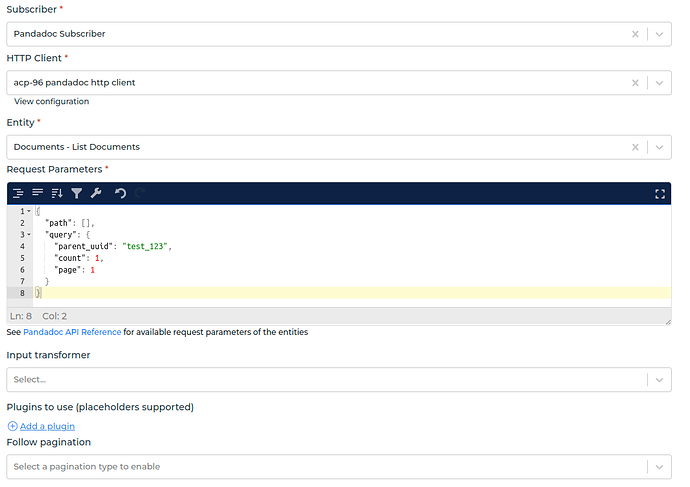This screenshot has width=690, height=487.
Task: Clear the Entity selection
Action: 635,147
